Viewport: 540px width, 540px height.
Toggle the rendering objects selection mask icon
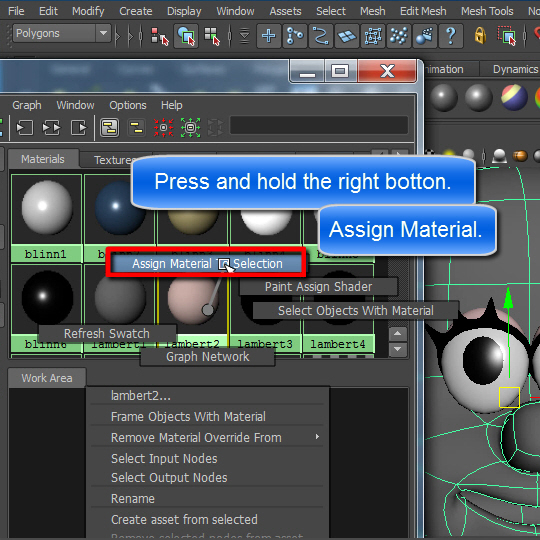[425, 36]
